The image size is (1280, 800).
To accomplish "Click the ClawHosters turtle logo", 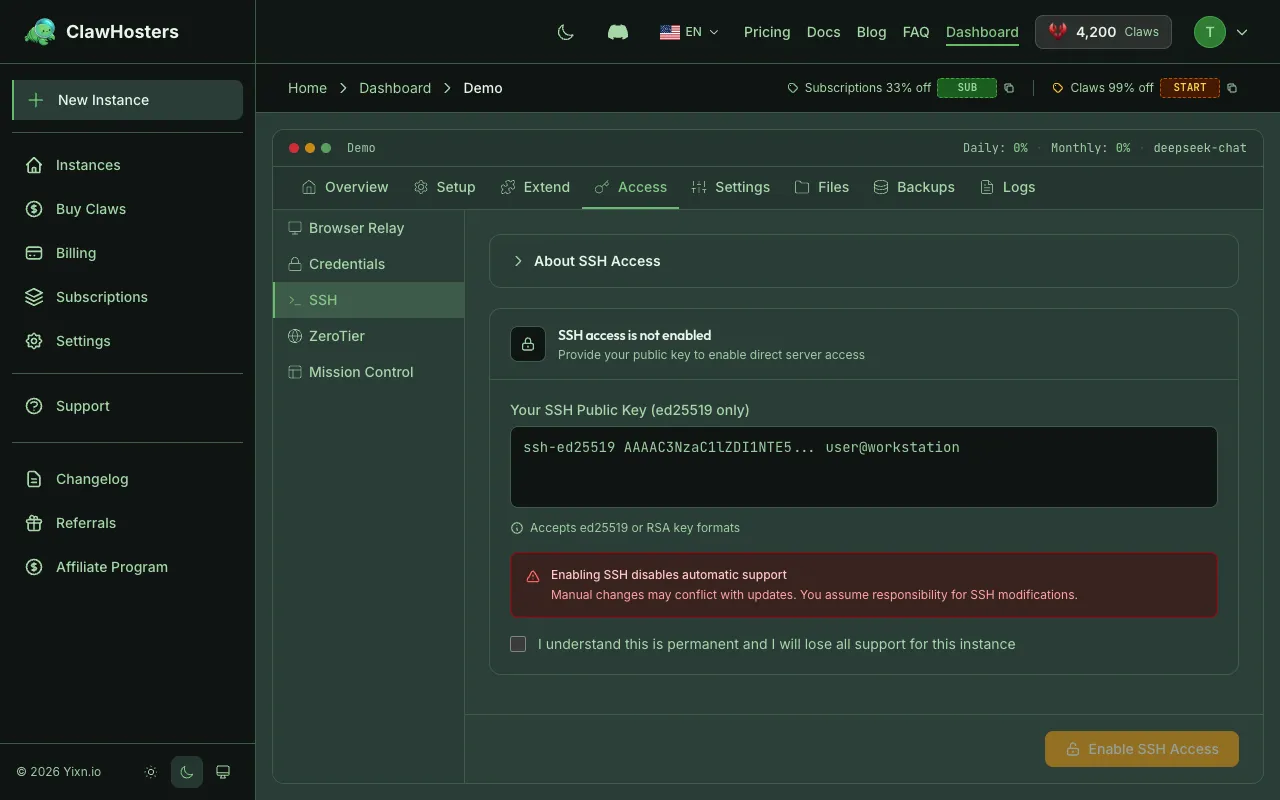I will (x=40, y=32).
